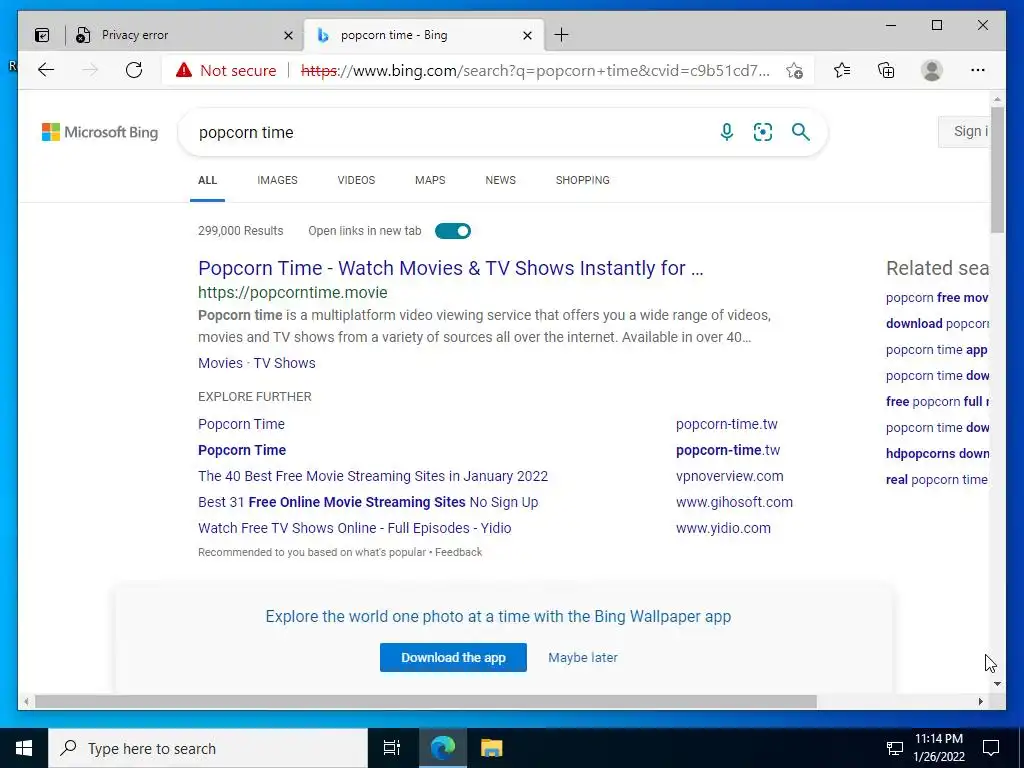Switch to NEWS results
This screenshot has height=768, width=1024.
point(500,180)
